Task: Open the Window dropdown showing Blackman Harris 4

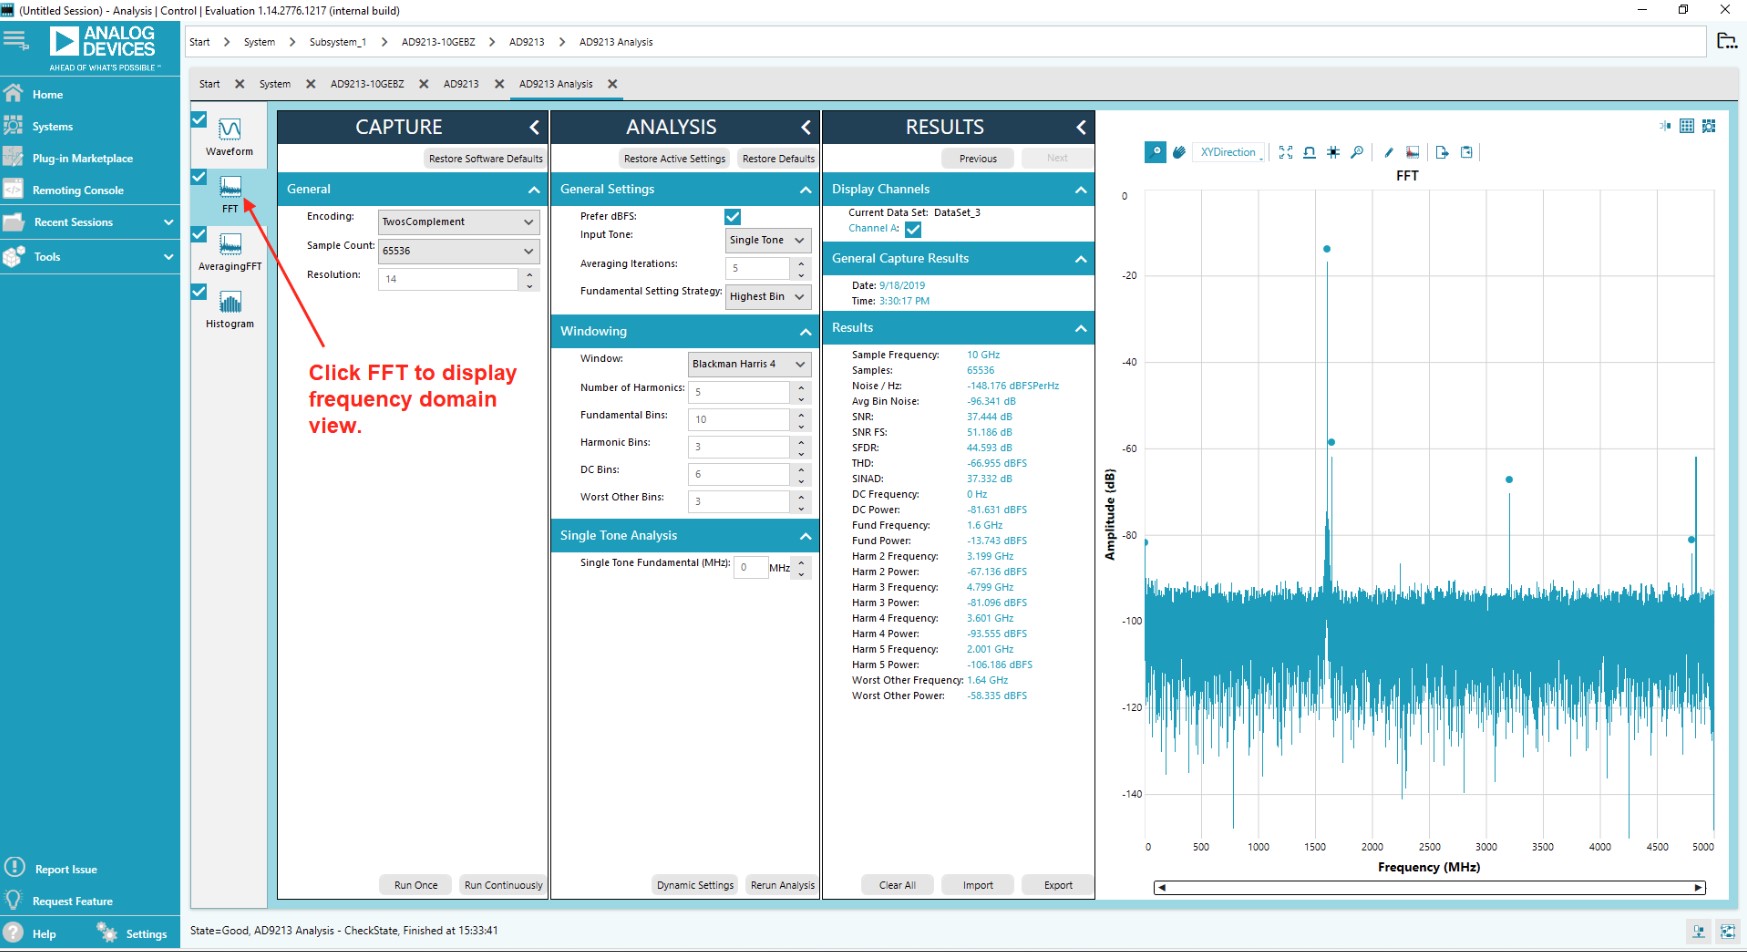Action: pos(748,363)
